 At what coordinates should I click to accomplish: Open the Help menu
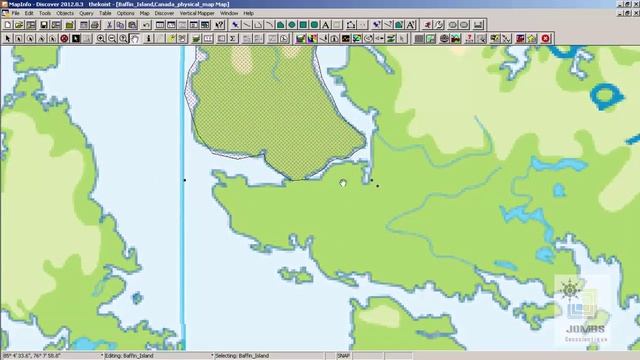click(249, 13)
